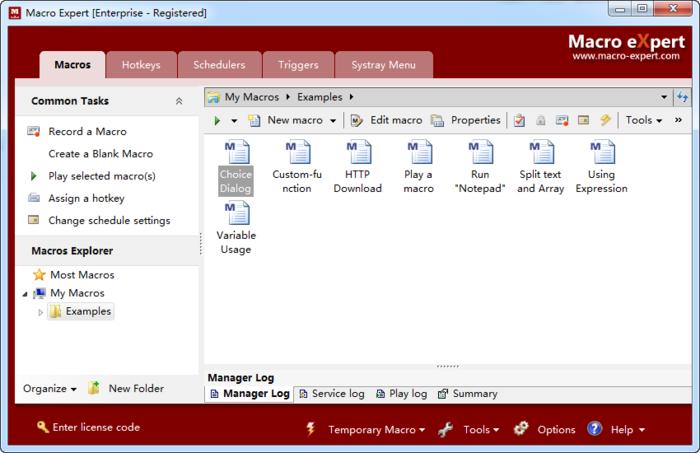
Task: Click the New Folder button
Action: 126,388
